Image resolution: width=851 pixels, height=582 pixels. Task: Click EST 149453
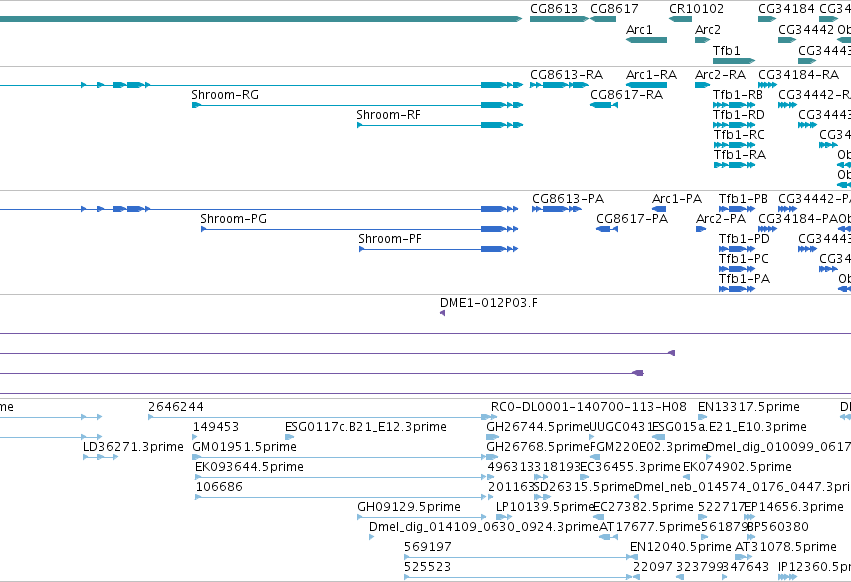click(195, 437)
